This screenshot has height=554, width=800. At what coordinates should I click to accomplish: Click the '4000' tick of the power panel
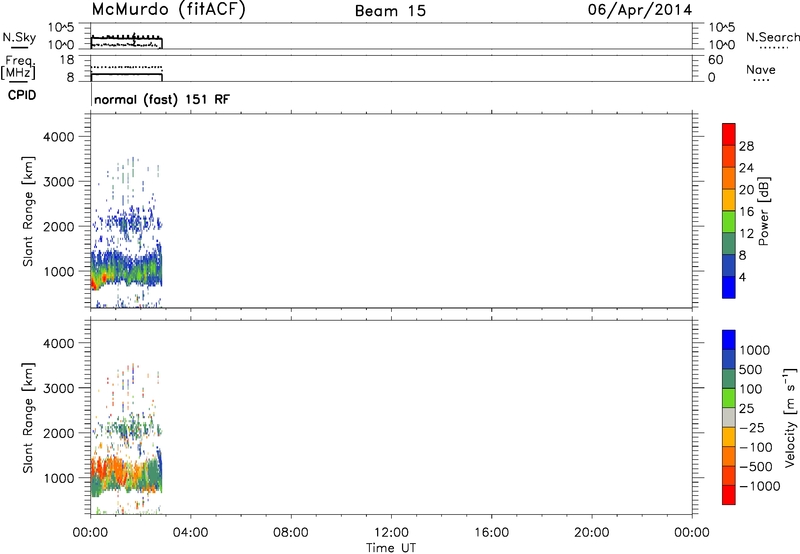(x=59, y=137)
